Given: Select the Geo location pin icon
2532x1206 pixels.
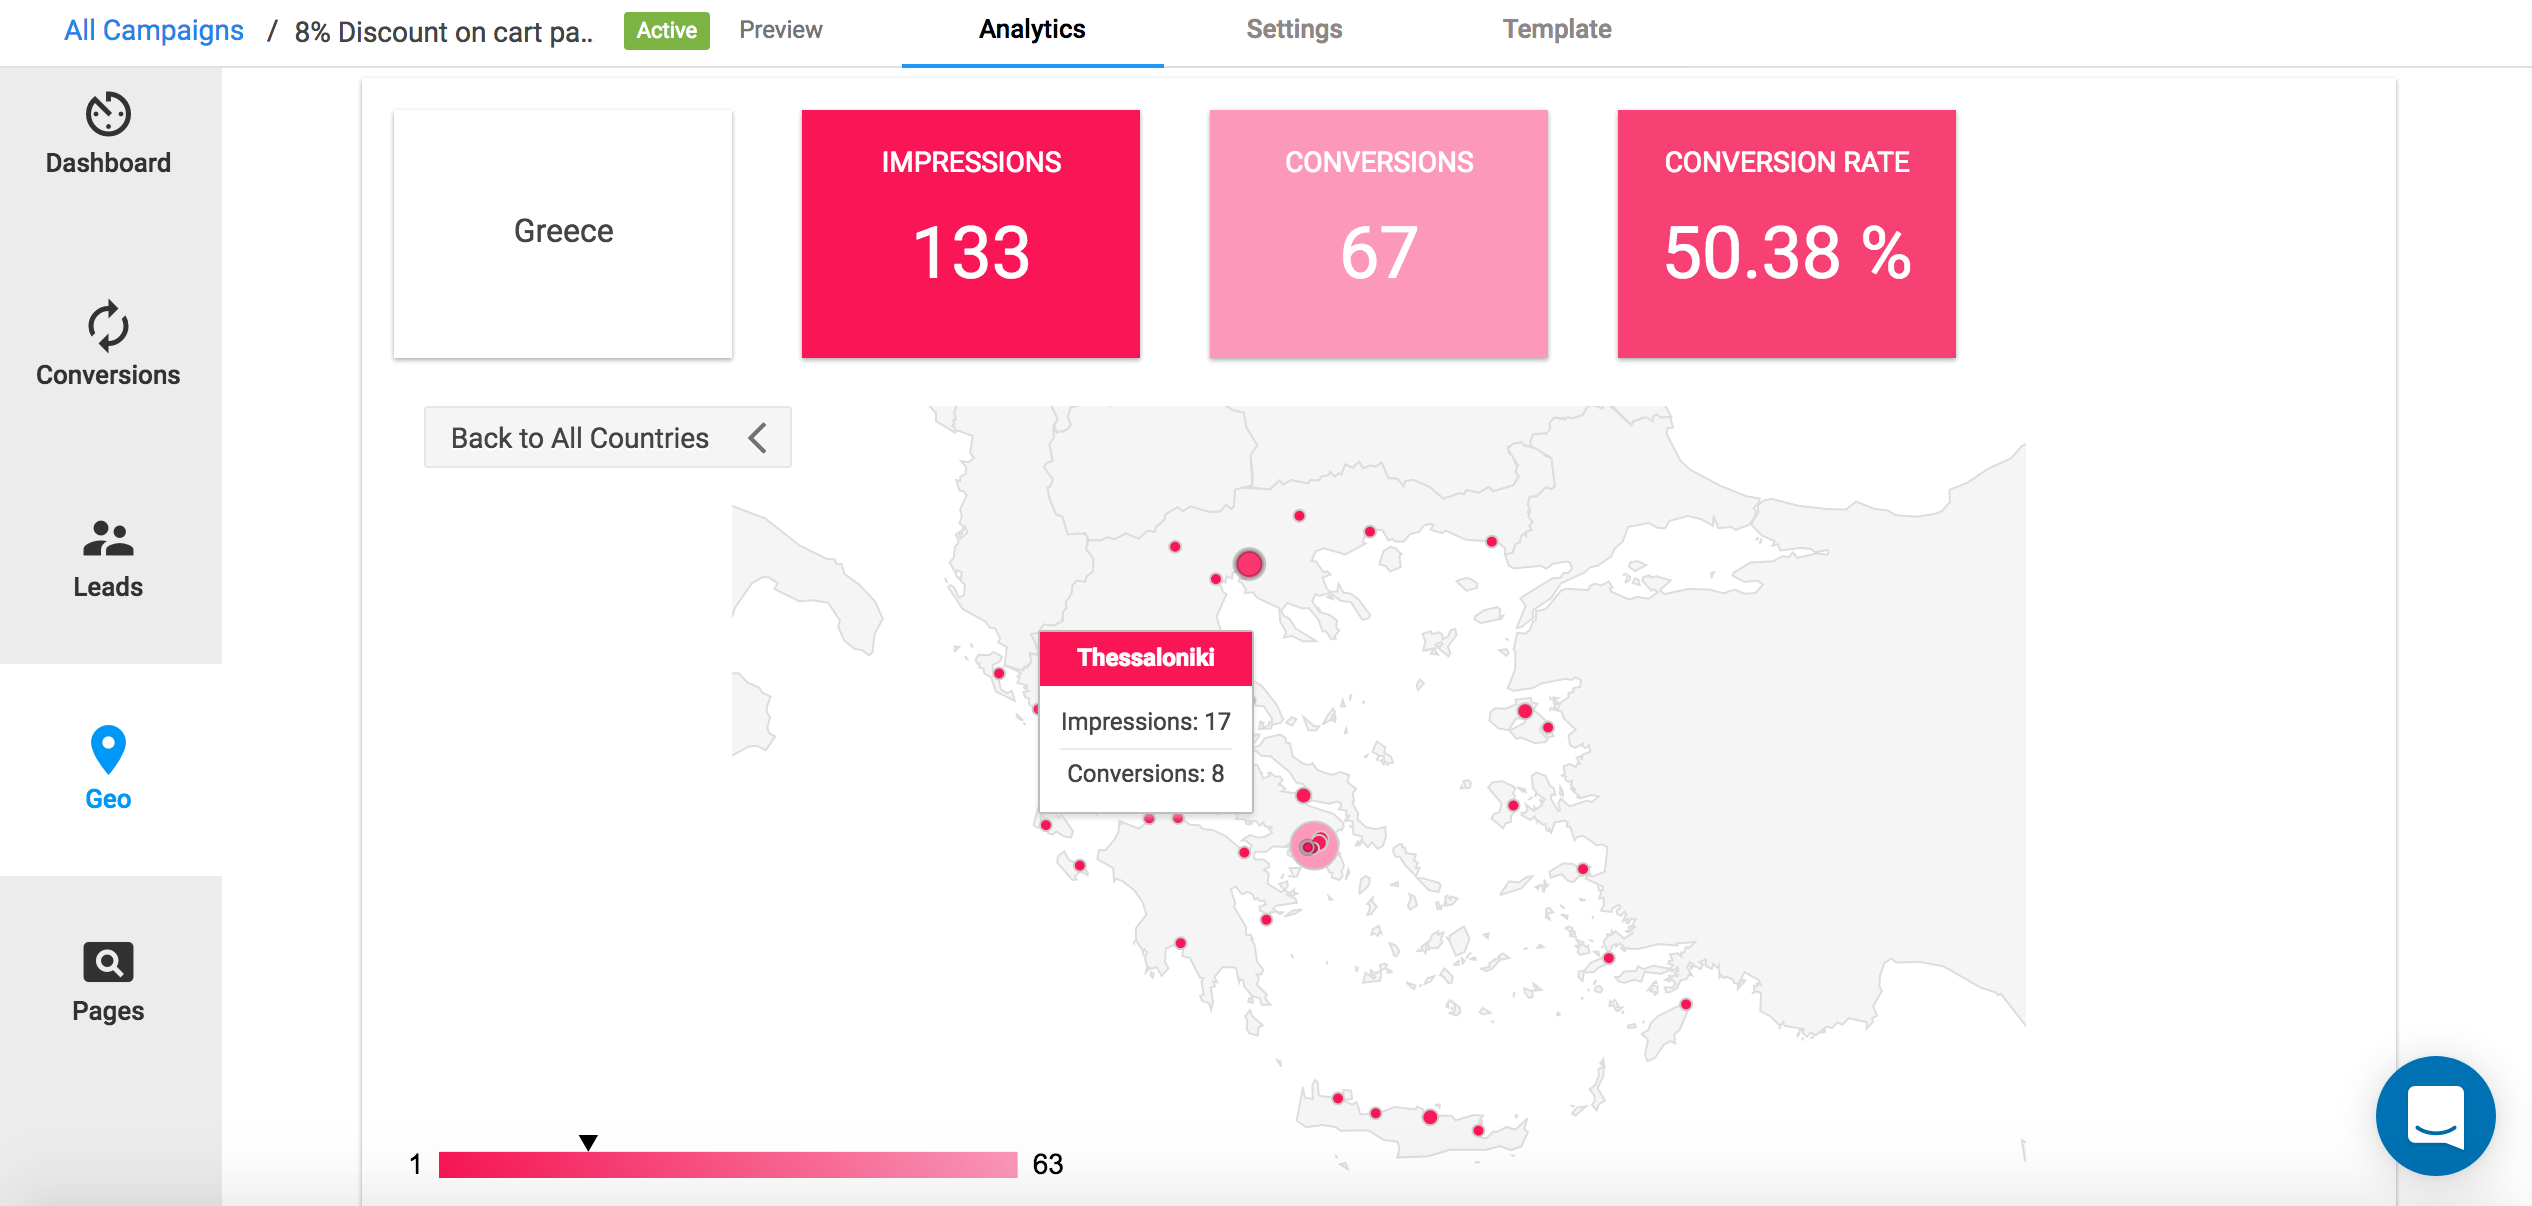Looking at the screenshot, I should [x=108, y=749].
